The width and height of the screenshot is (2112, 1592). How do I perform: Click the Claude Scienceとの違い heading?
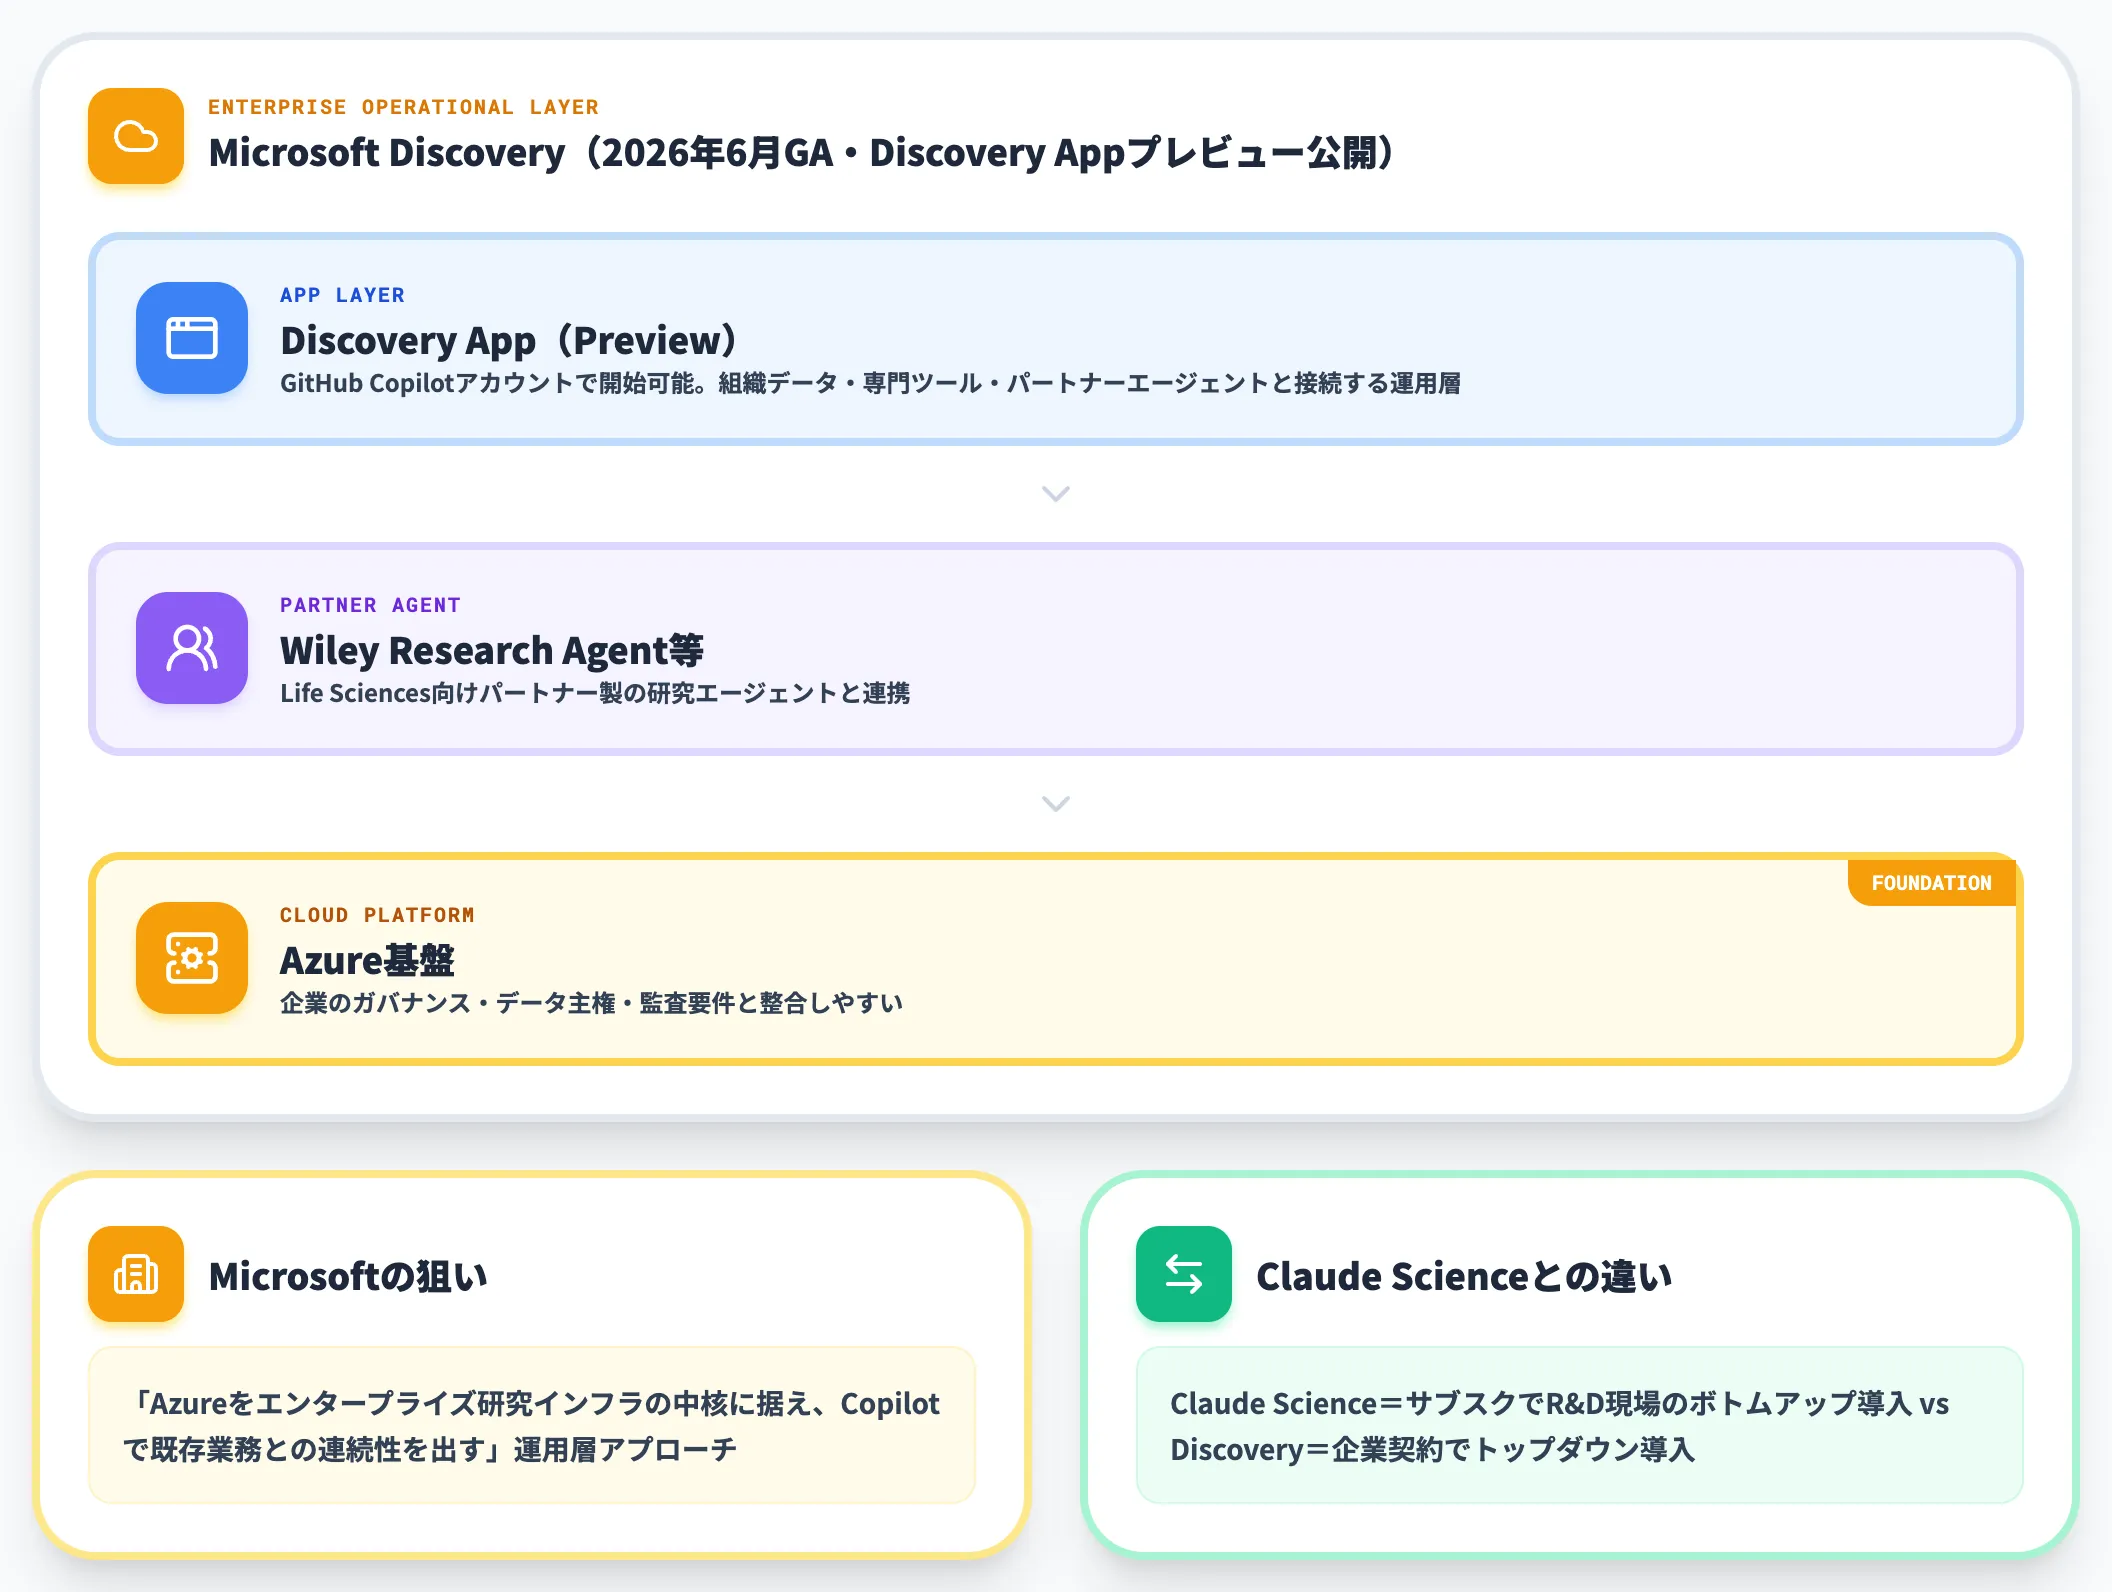click(x=1464, y=1277)
